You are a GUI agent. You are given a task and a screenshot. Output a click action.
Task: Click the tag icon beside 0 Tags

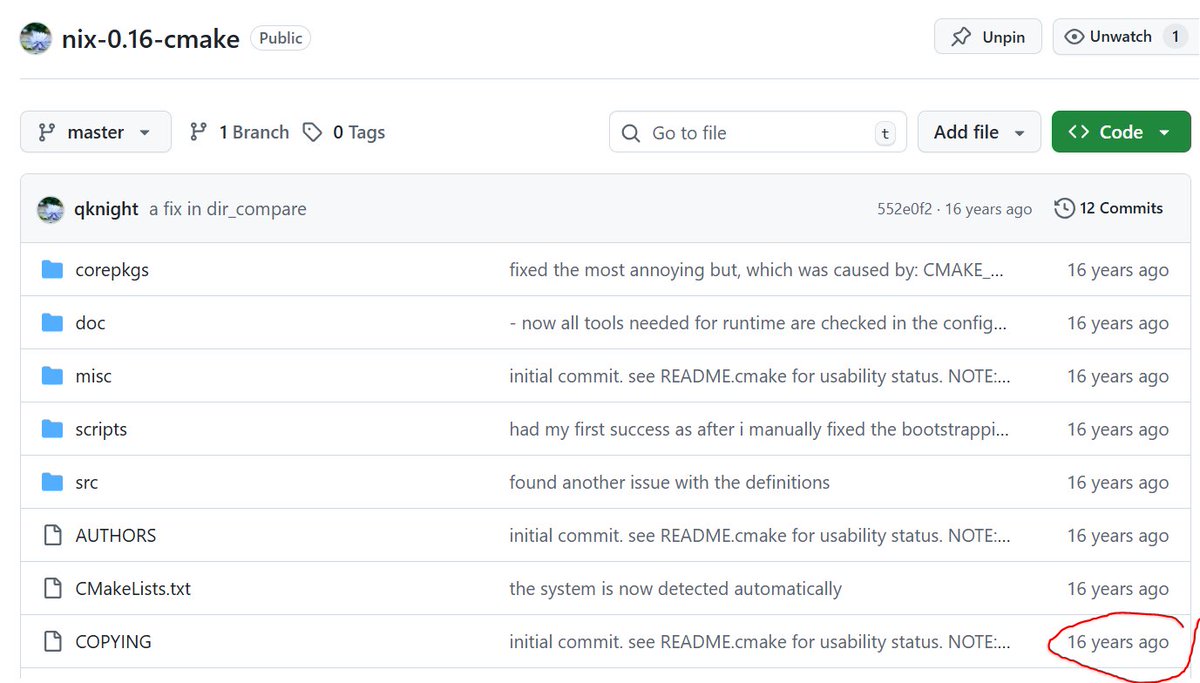click(313, 132)
